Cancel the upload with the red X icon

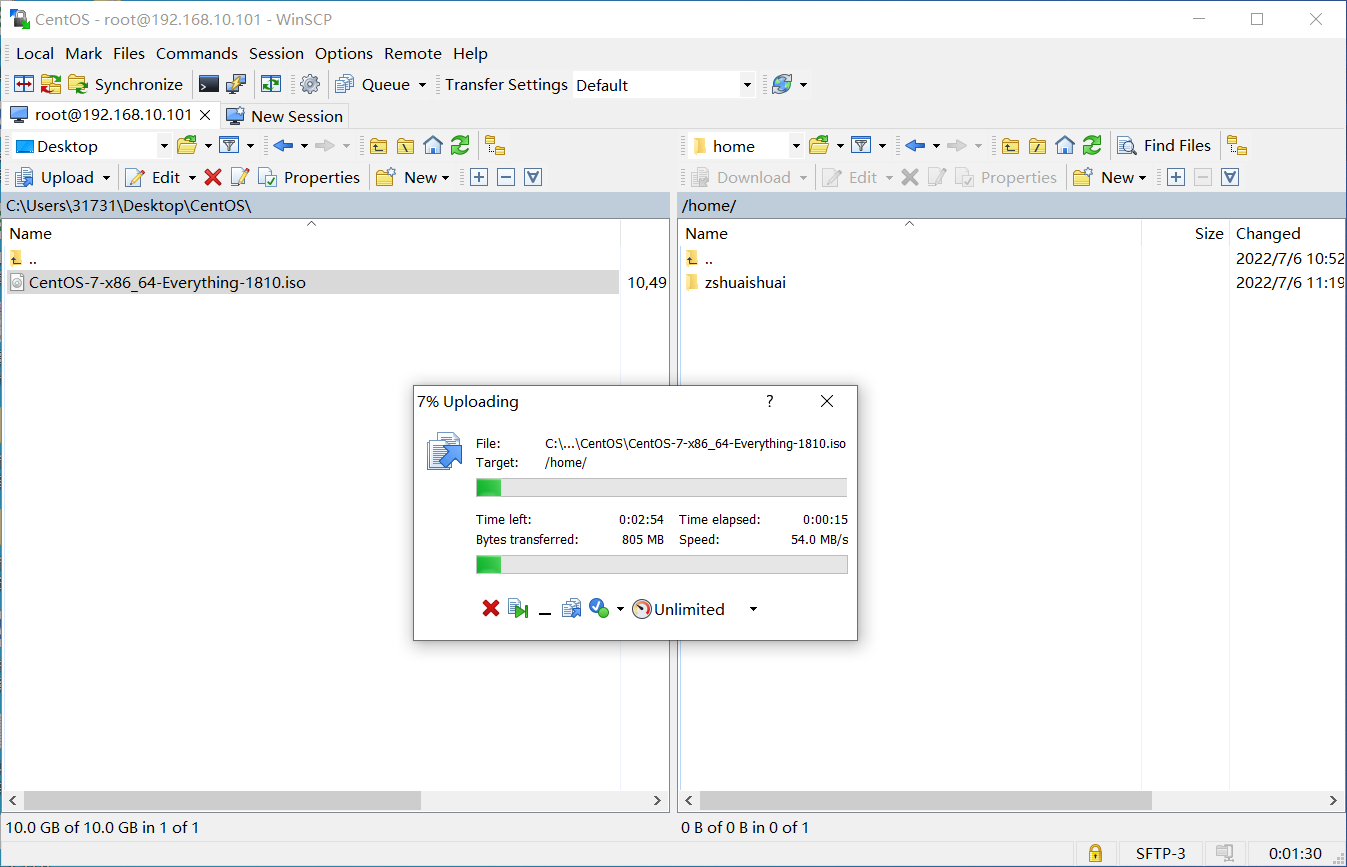pos(490,608)
